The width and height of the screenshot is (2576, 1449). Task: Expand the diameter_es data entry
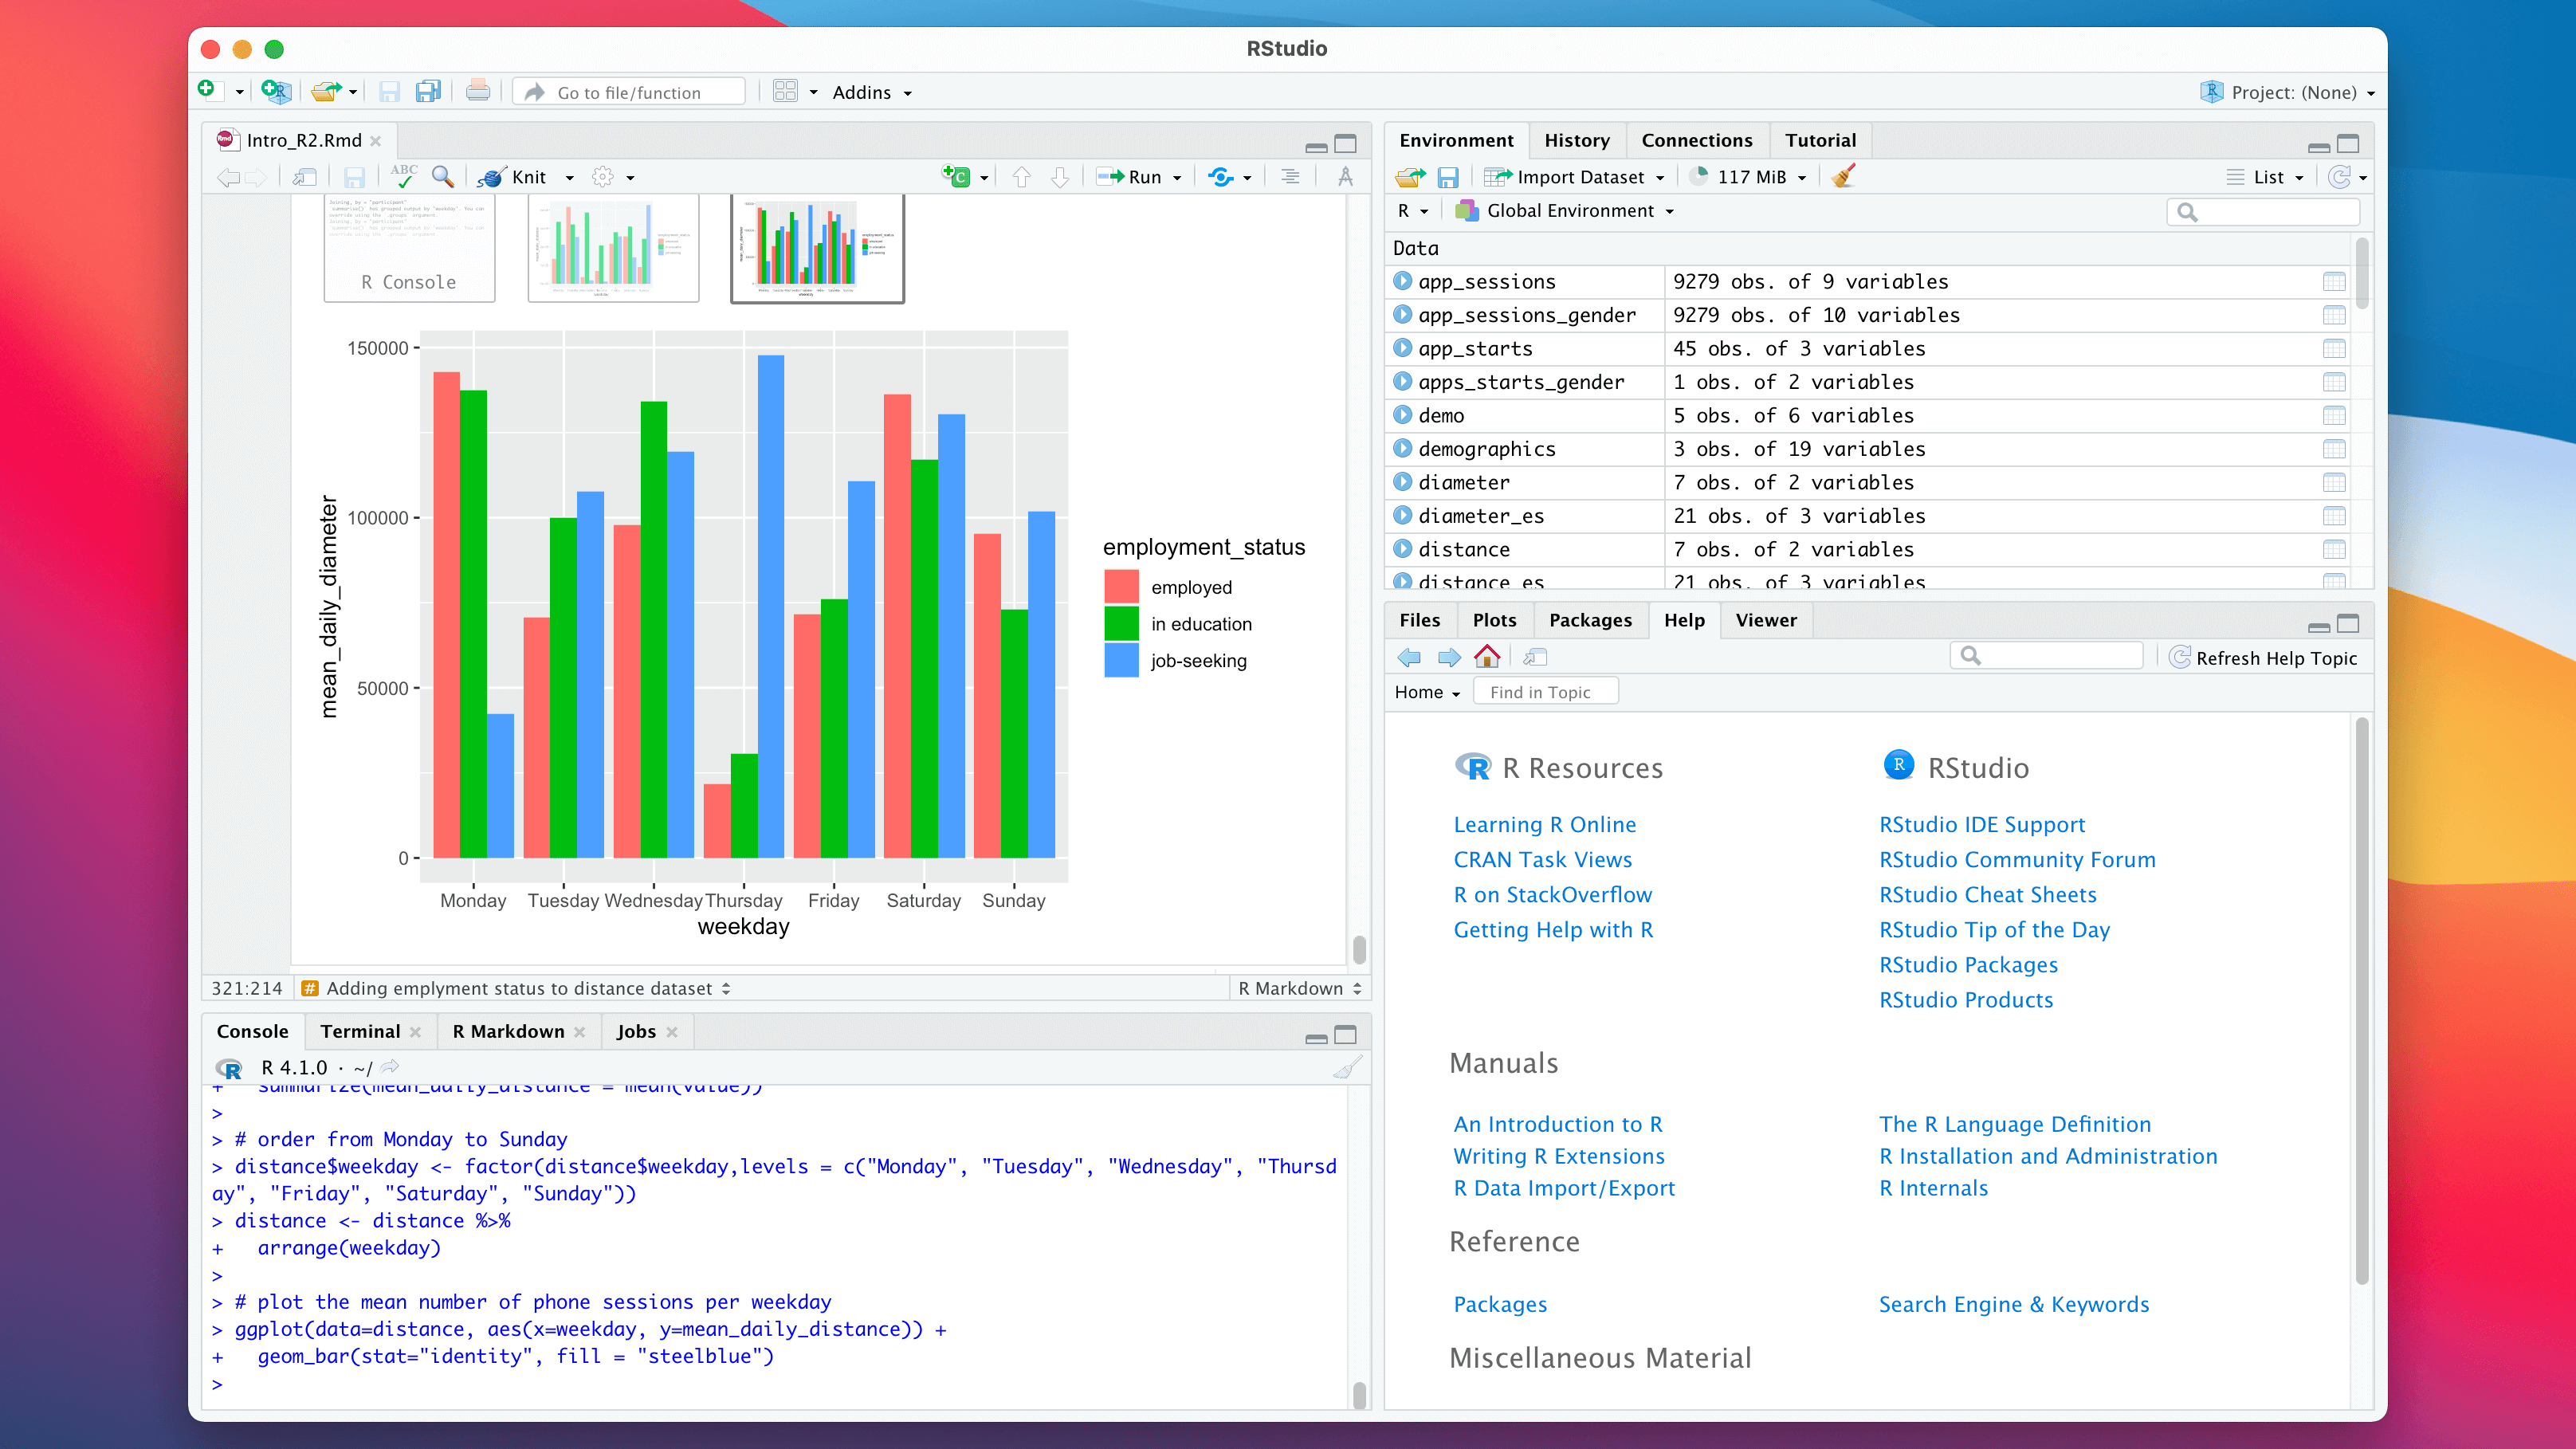[1403, 515]
